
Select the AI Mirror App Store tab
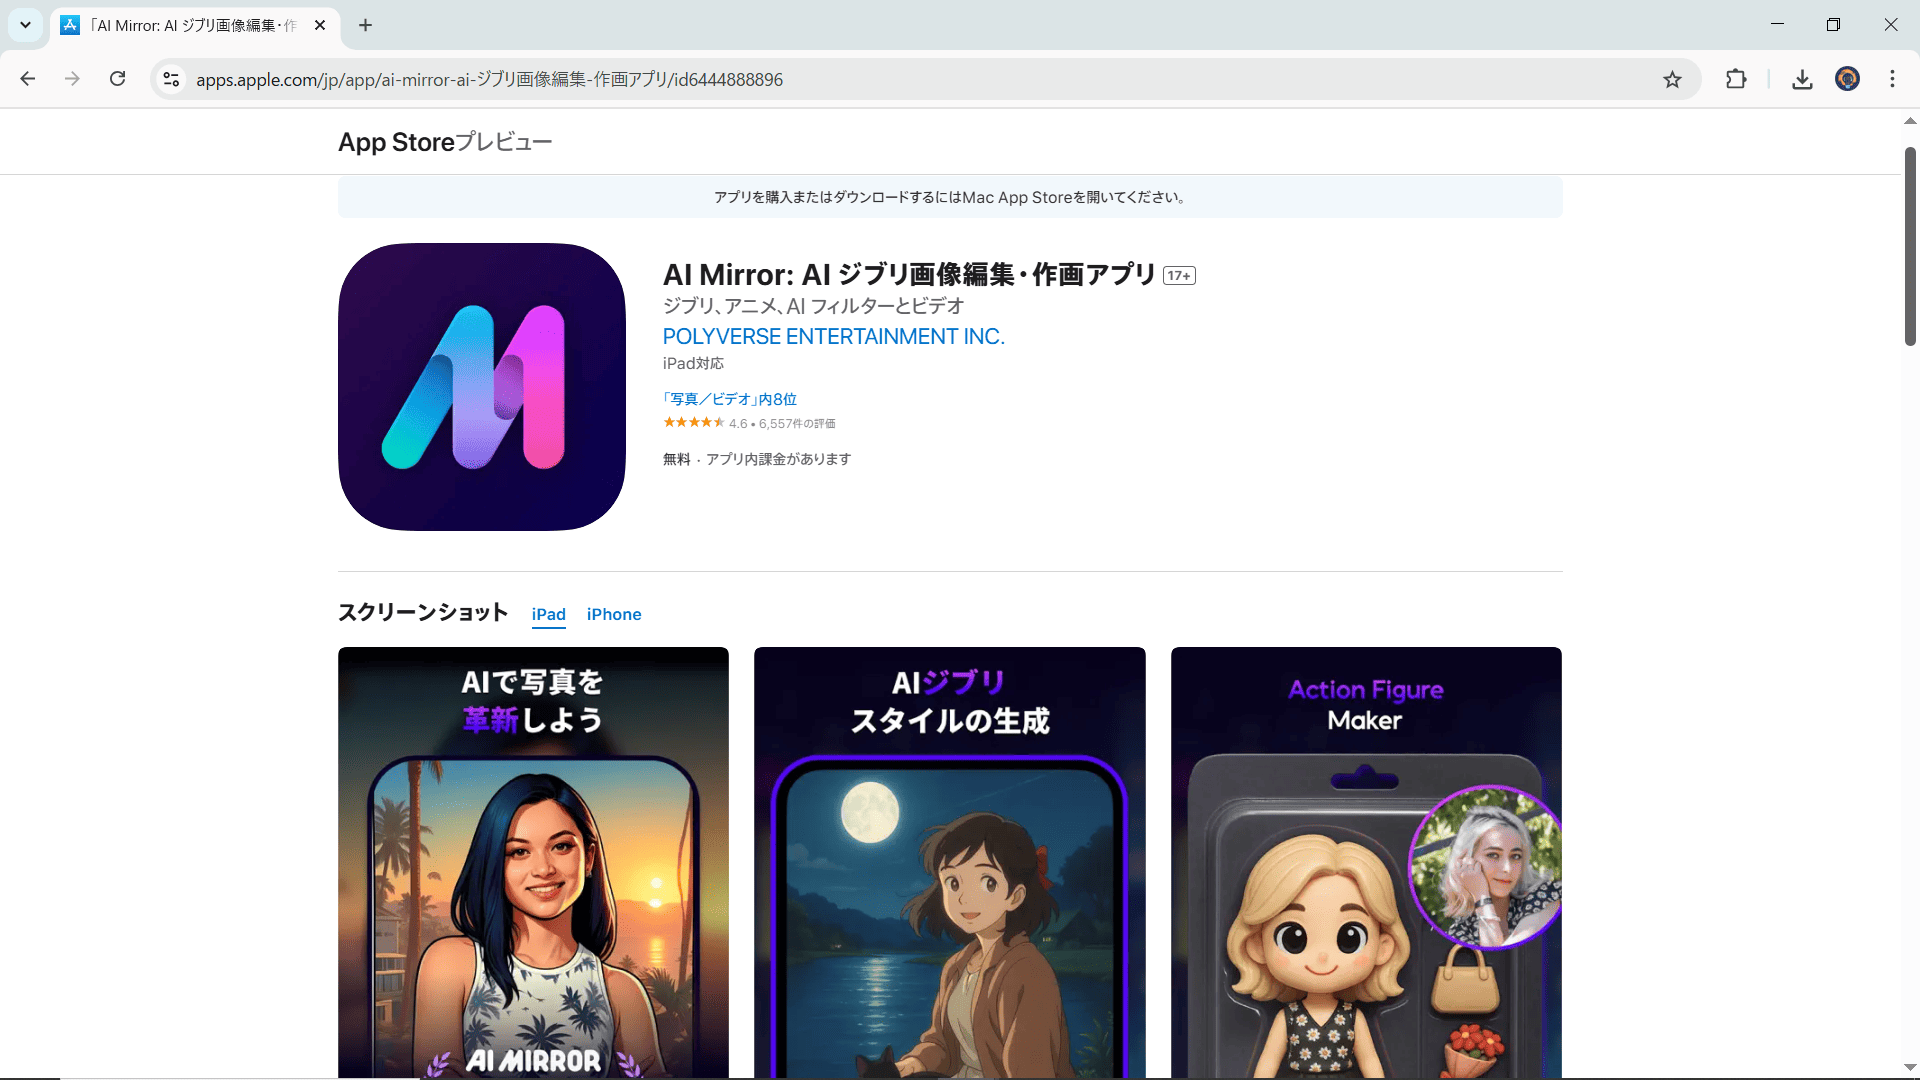click(195, 25)
